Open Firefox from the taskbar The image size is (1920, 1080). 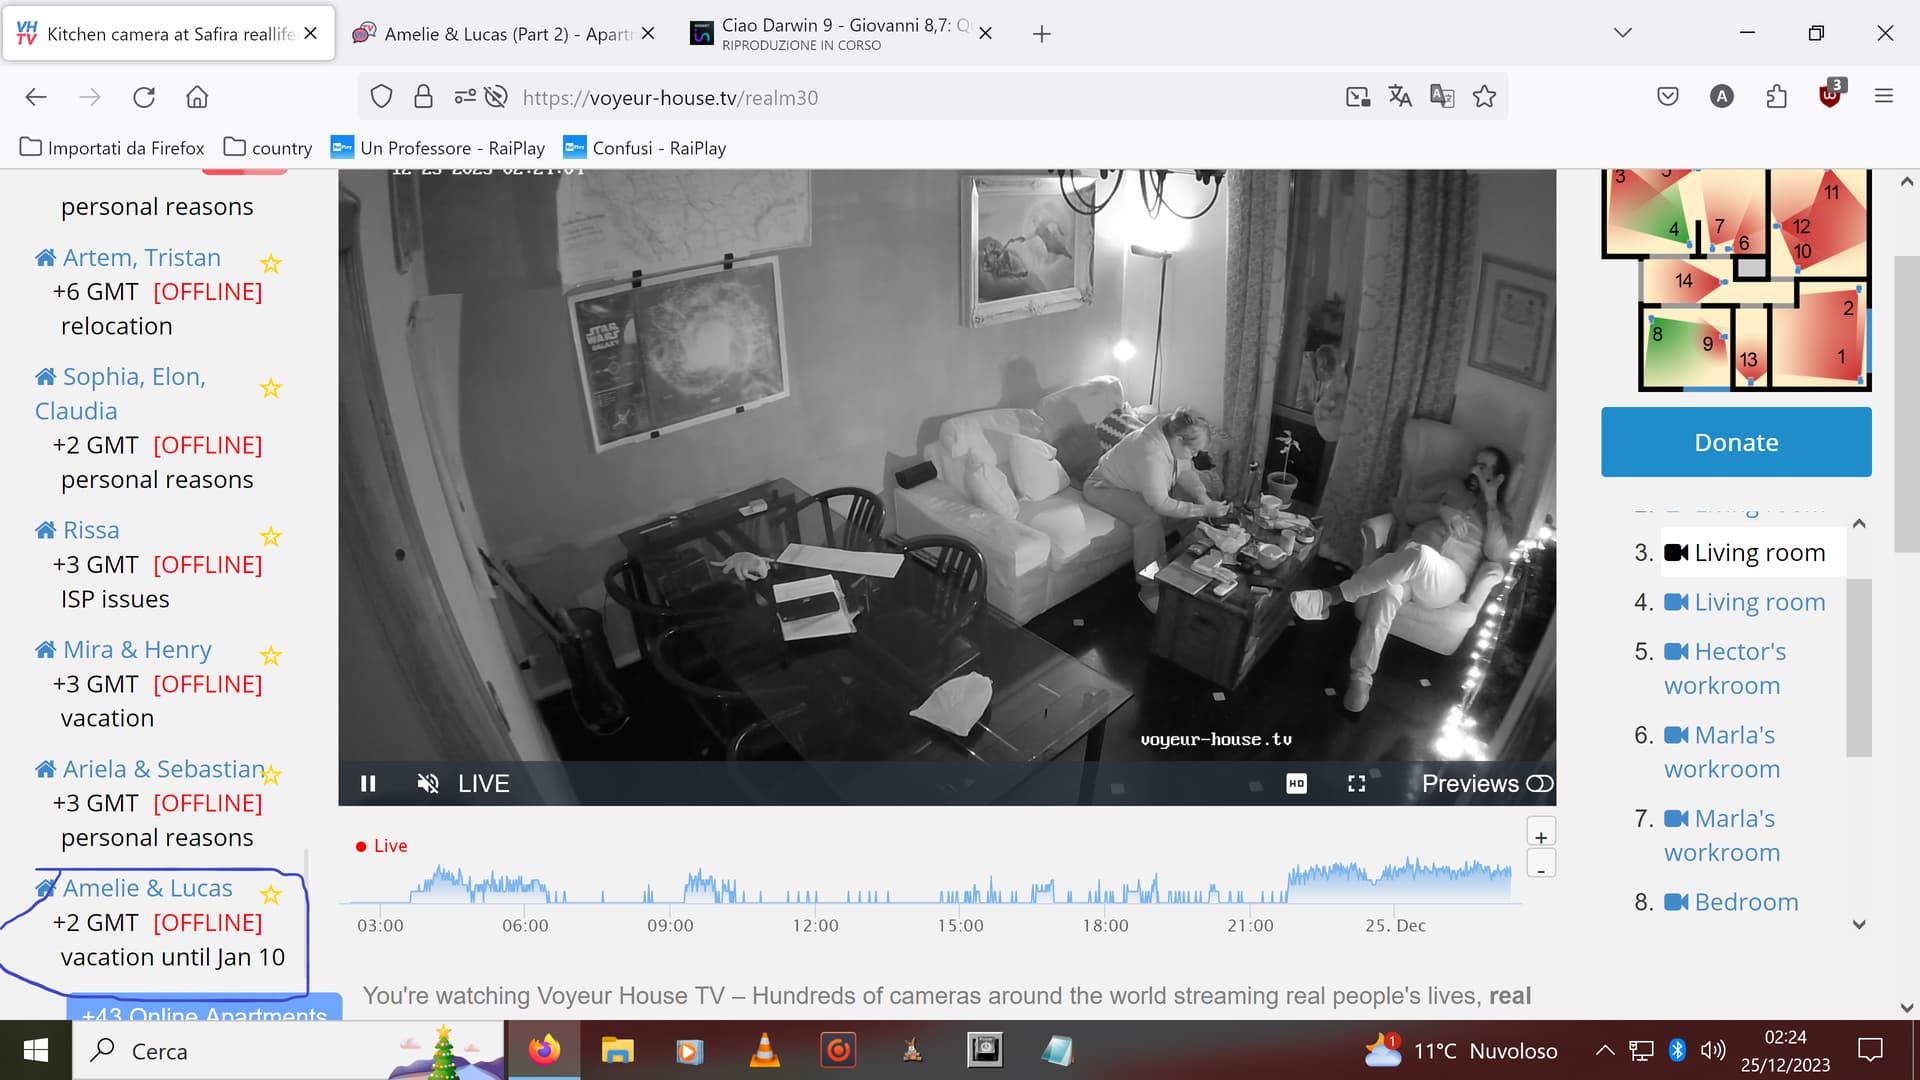[x=544, y=1050]
